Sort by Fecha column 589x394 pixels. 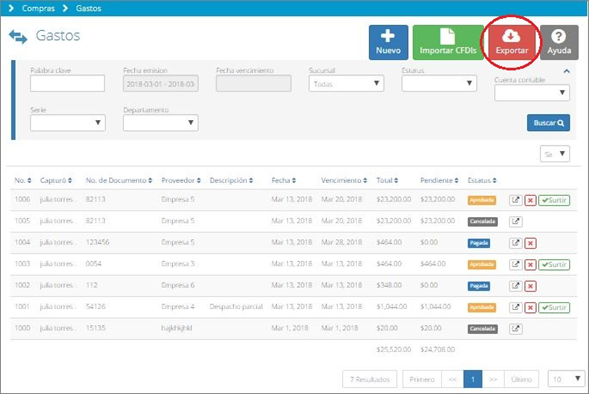284,180
